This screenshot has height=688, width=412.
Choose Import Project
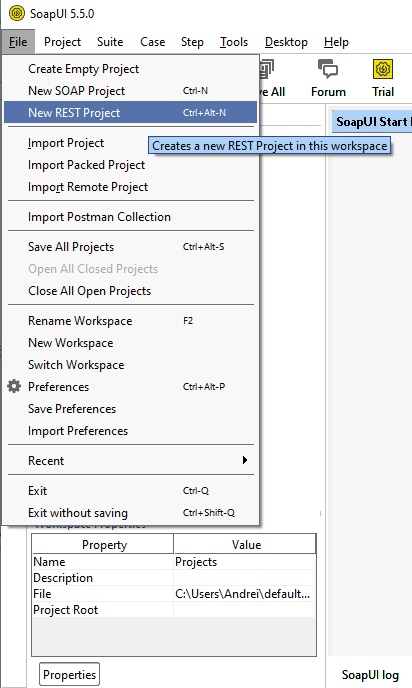click(130, 143)
